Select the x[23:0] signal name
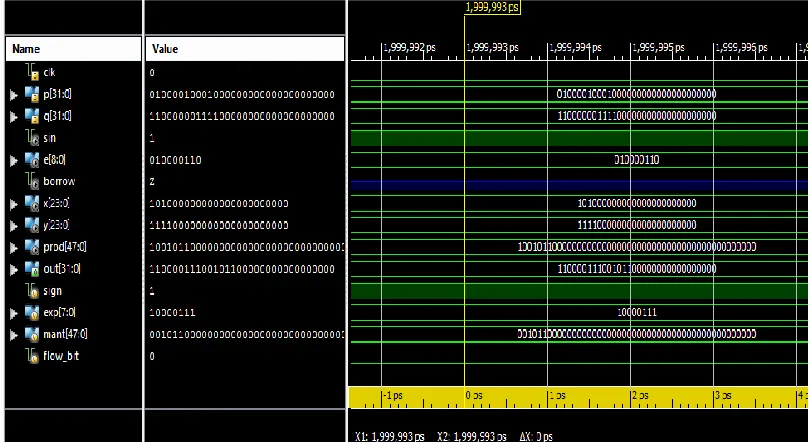Screen dimensions: 812x442 tap(56, 203)
